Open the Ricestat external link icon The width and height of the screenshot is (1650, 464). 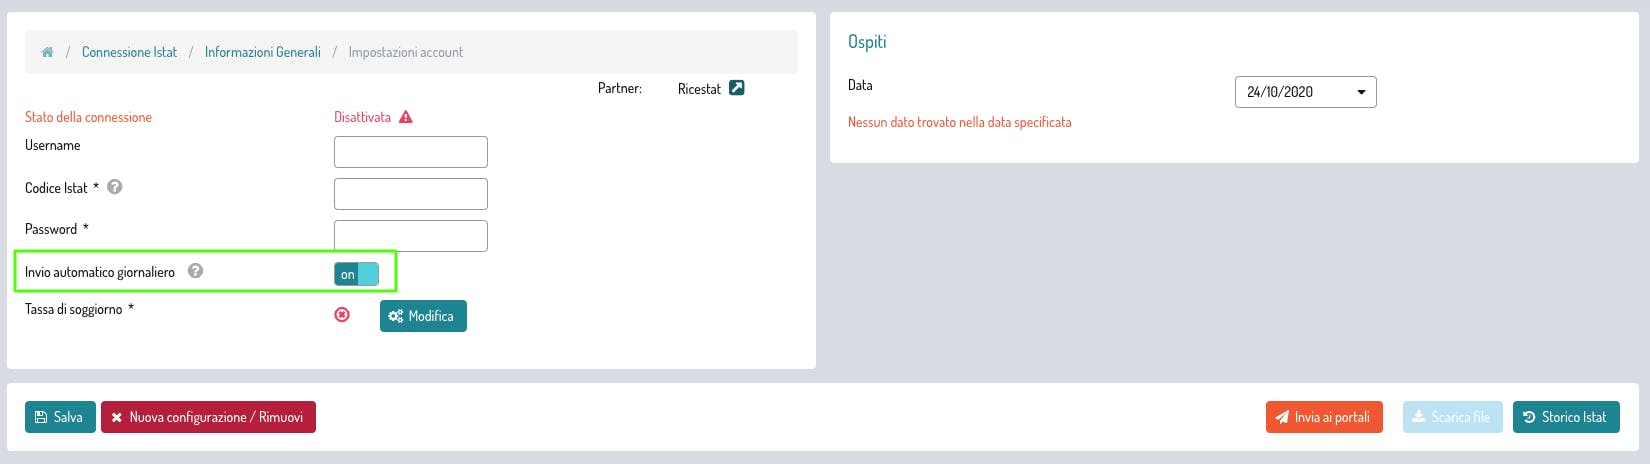(x=737, y=88)
